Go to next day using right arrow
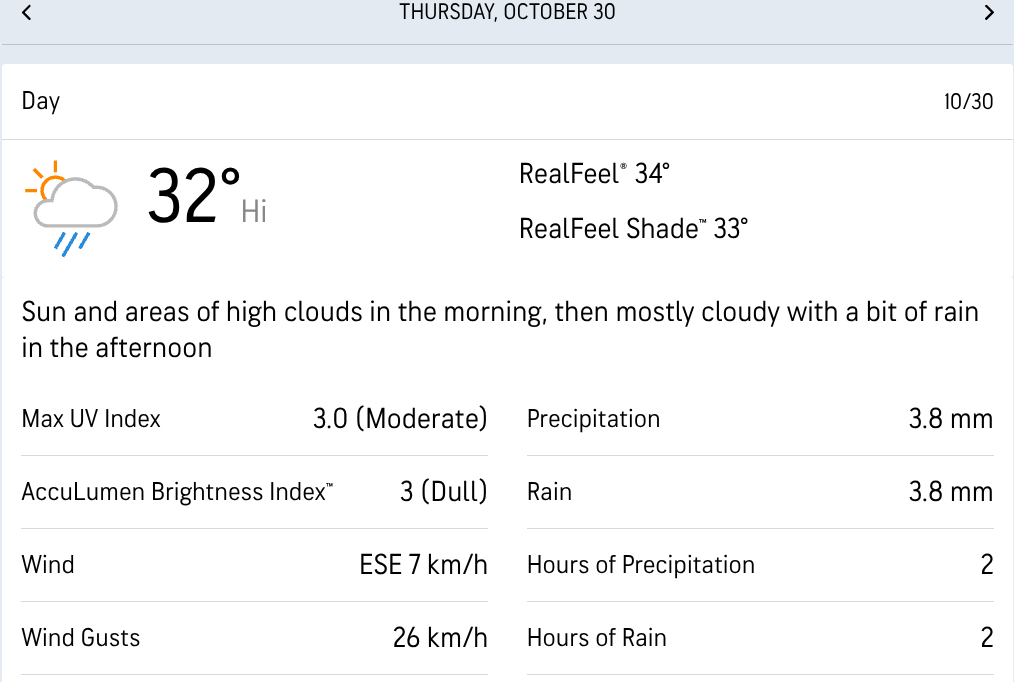The height and width of the screenshot is (682, 1014). pyautogui.click(x=989, y=13)
